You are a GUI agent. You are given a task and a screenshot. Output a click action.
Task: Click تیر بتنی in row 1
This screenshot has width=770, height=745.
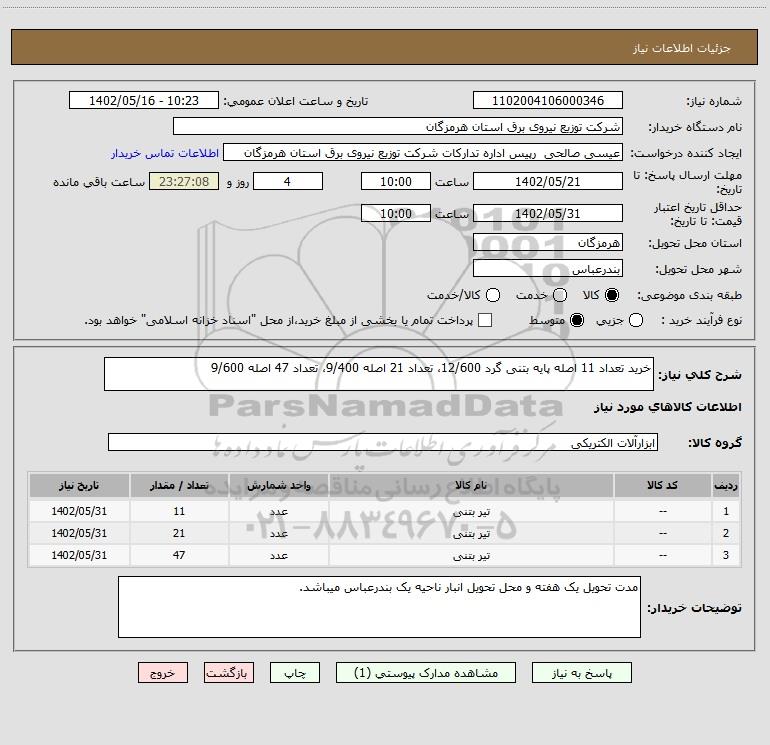click(471, 512)
